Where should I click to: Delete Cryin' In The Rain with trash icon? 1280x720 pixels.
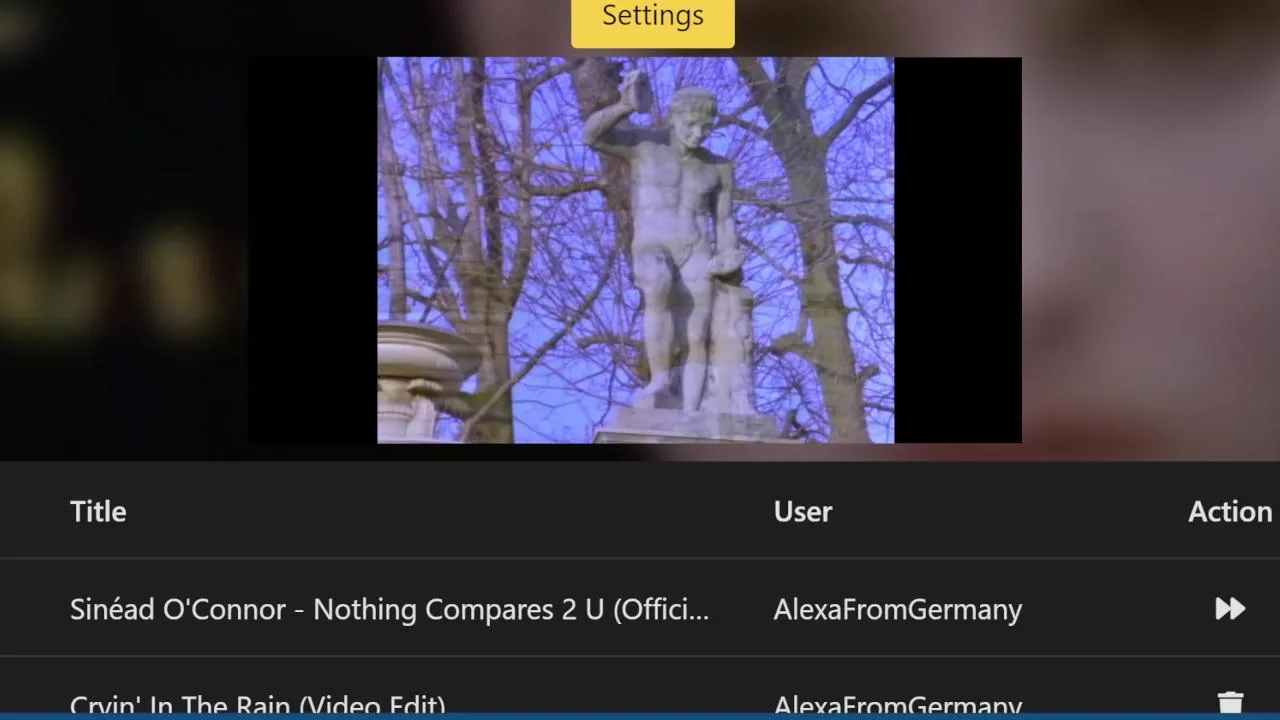coord(1231,704)
